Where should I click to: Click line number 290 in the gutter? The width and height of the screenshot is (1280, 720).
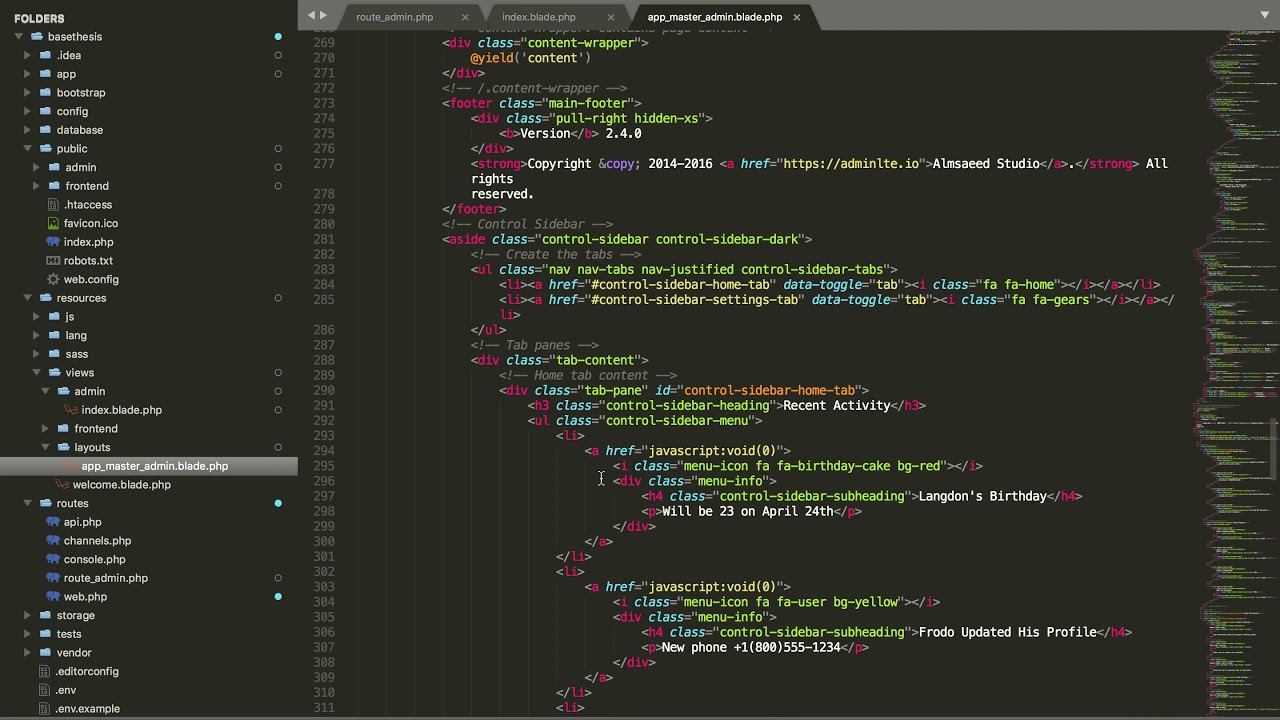(x=324, y=391)
